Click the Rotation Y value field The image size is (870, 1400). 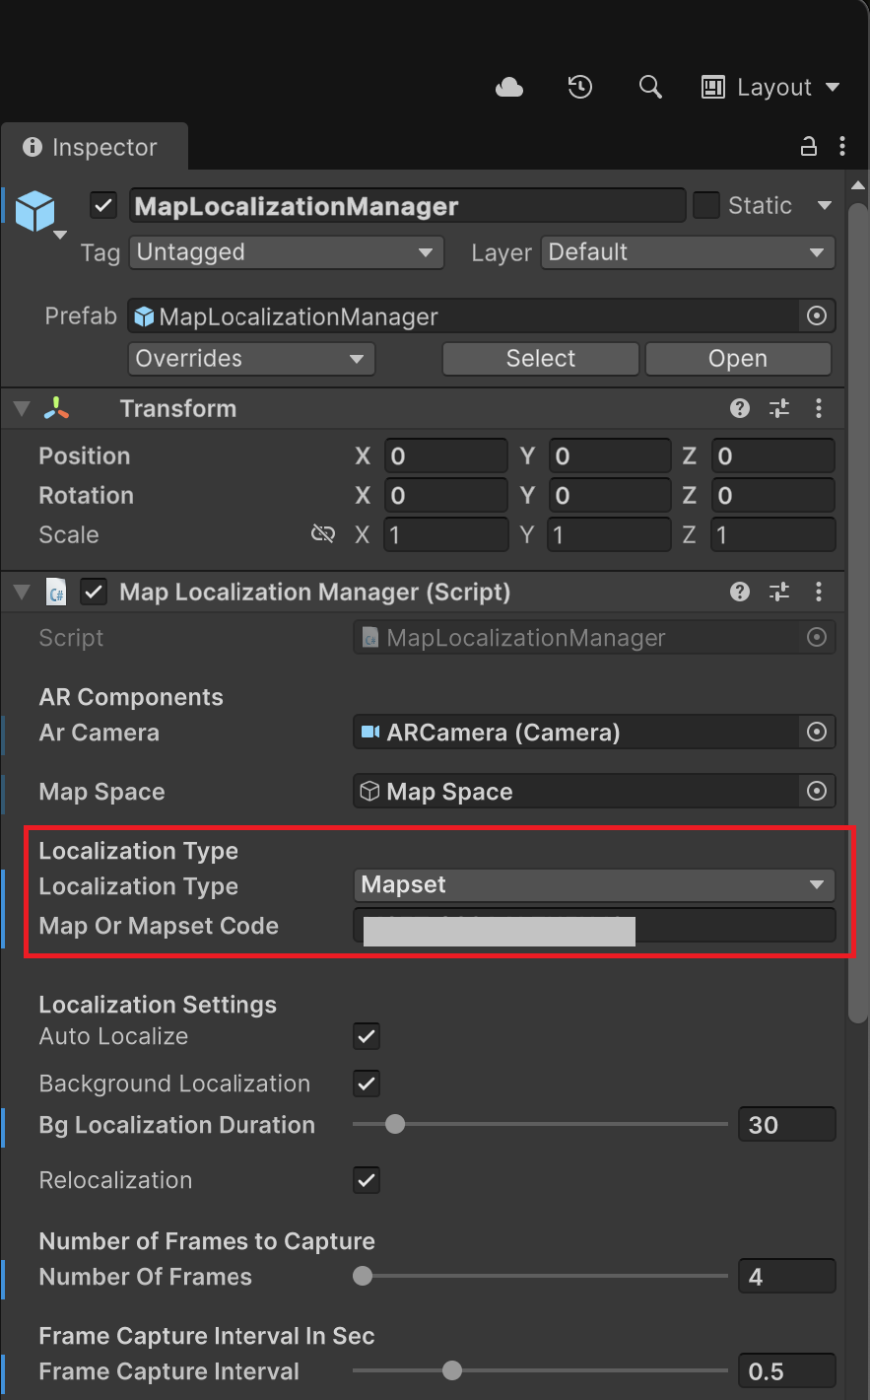(x=610, y=495)
